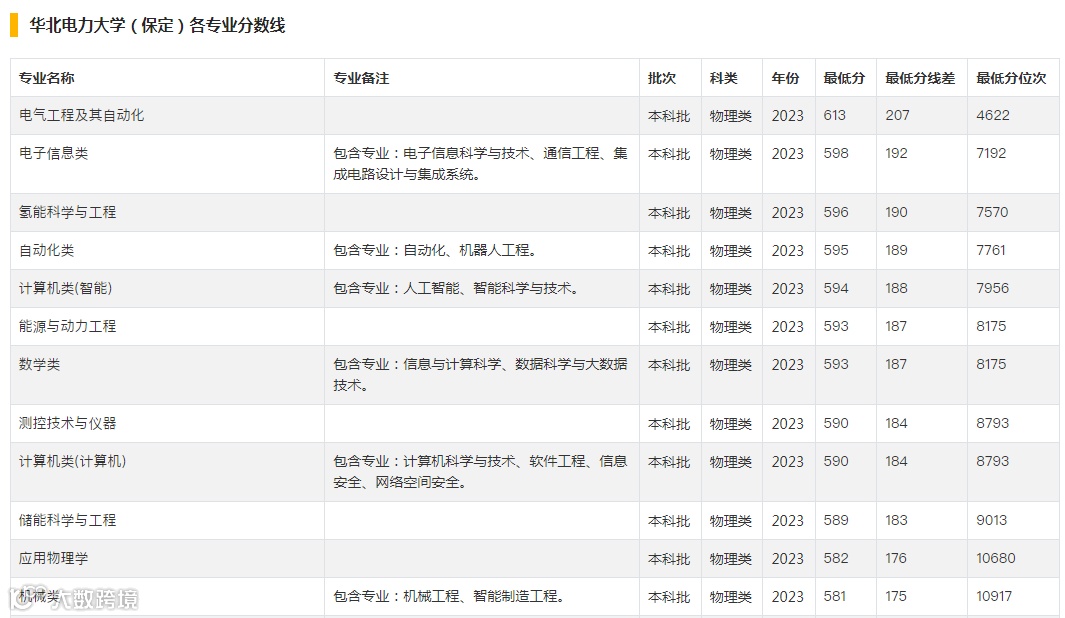The width and height of the screenshot is (1065, 618).
Task: Click the score difference 207
Action: 897,115
